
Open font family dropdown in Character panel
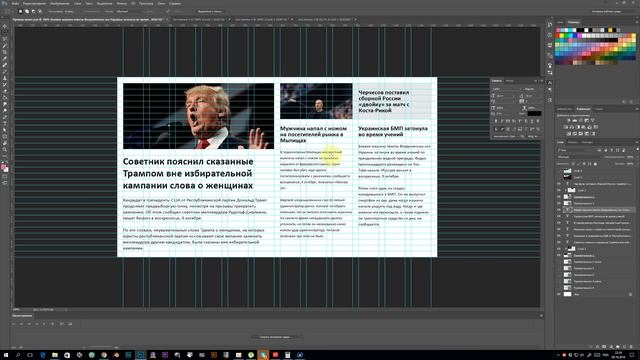(x=507, y=89)
